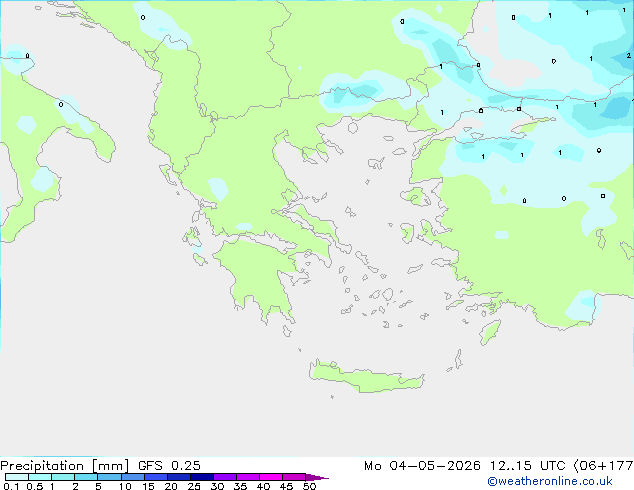Select the 40–45 mm magenta swatch
Image resolution: width=634 pixels, height=490 pixels.
pyautogui.click(x=271, y=477)
